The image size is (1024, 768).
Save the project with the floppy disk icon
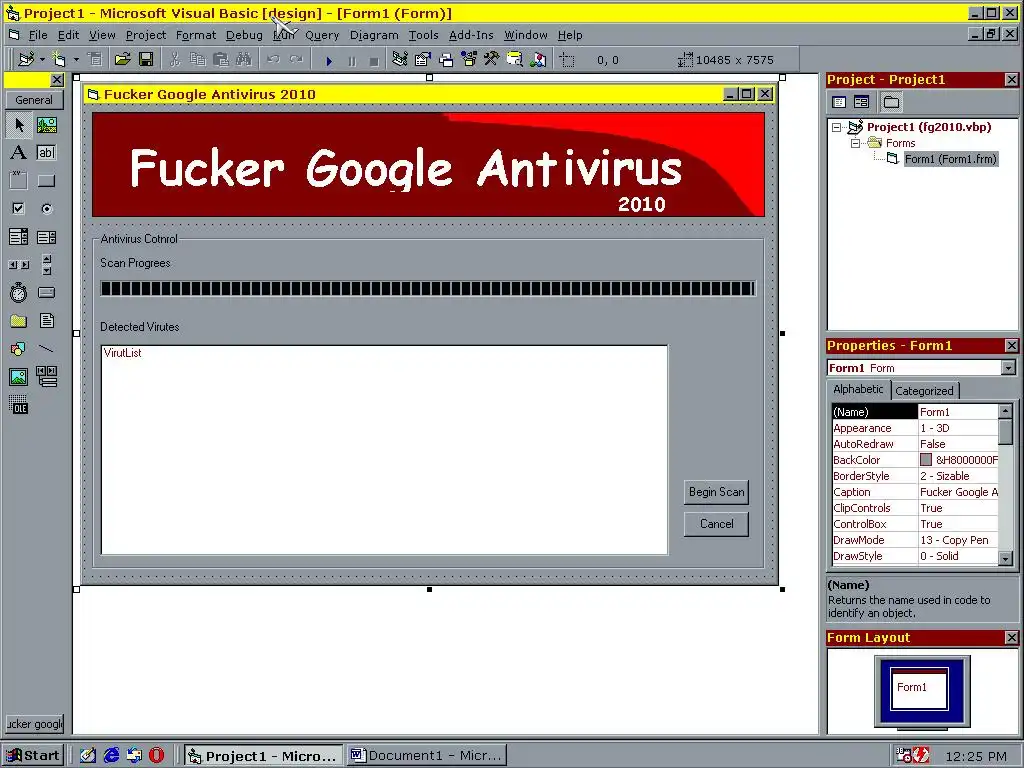[146, 60]
